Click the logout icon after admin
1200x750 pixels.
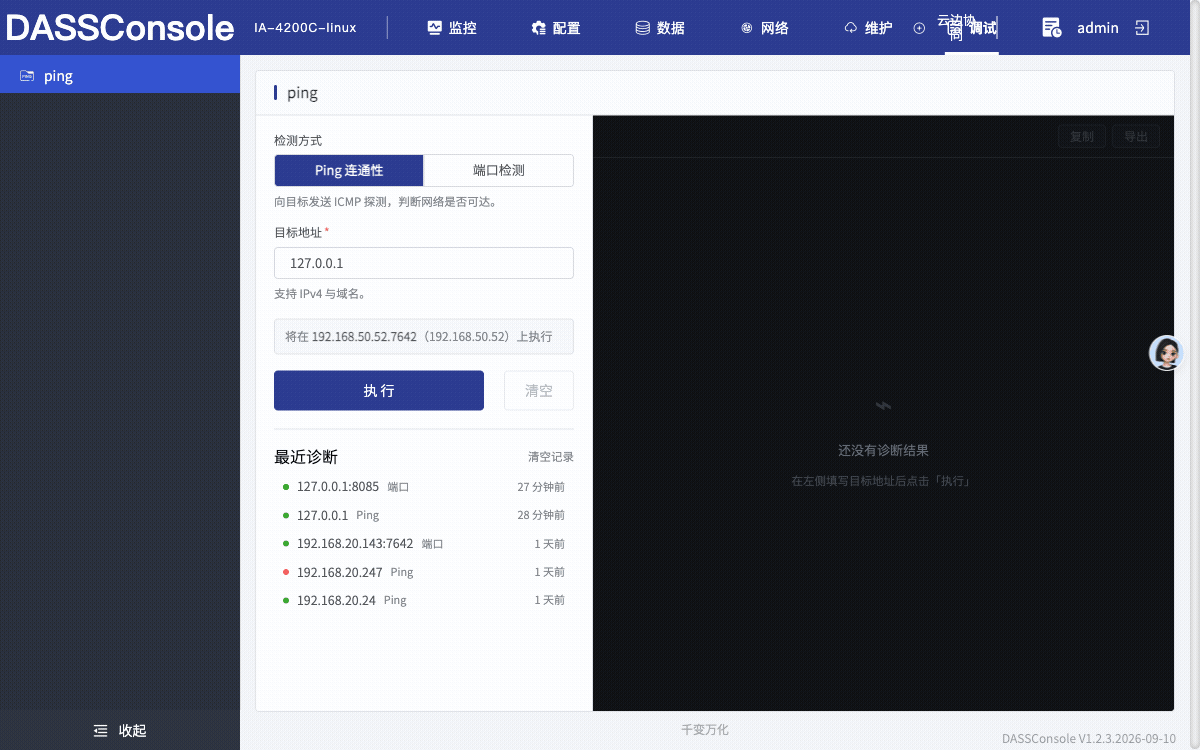(1142, 28)
